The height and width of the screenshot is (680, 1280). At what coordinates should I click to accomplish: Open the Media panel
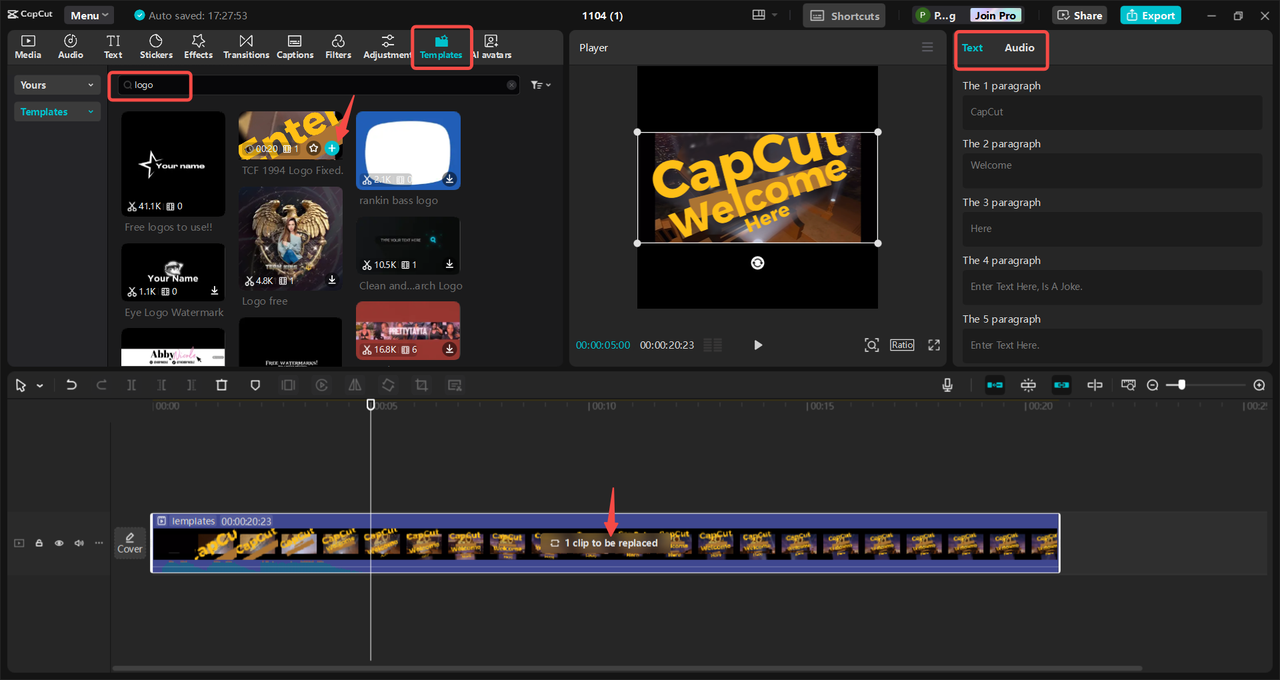point(28,46)
